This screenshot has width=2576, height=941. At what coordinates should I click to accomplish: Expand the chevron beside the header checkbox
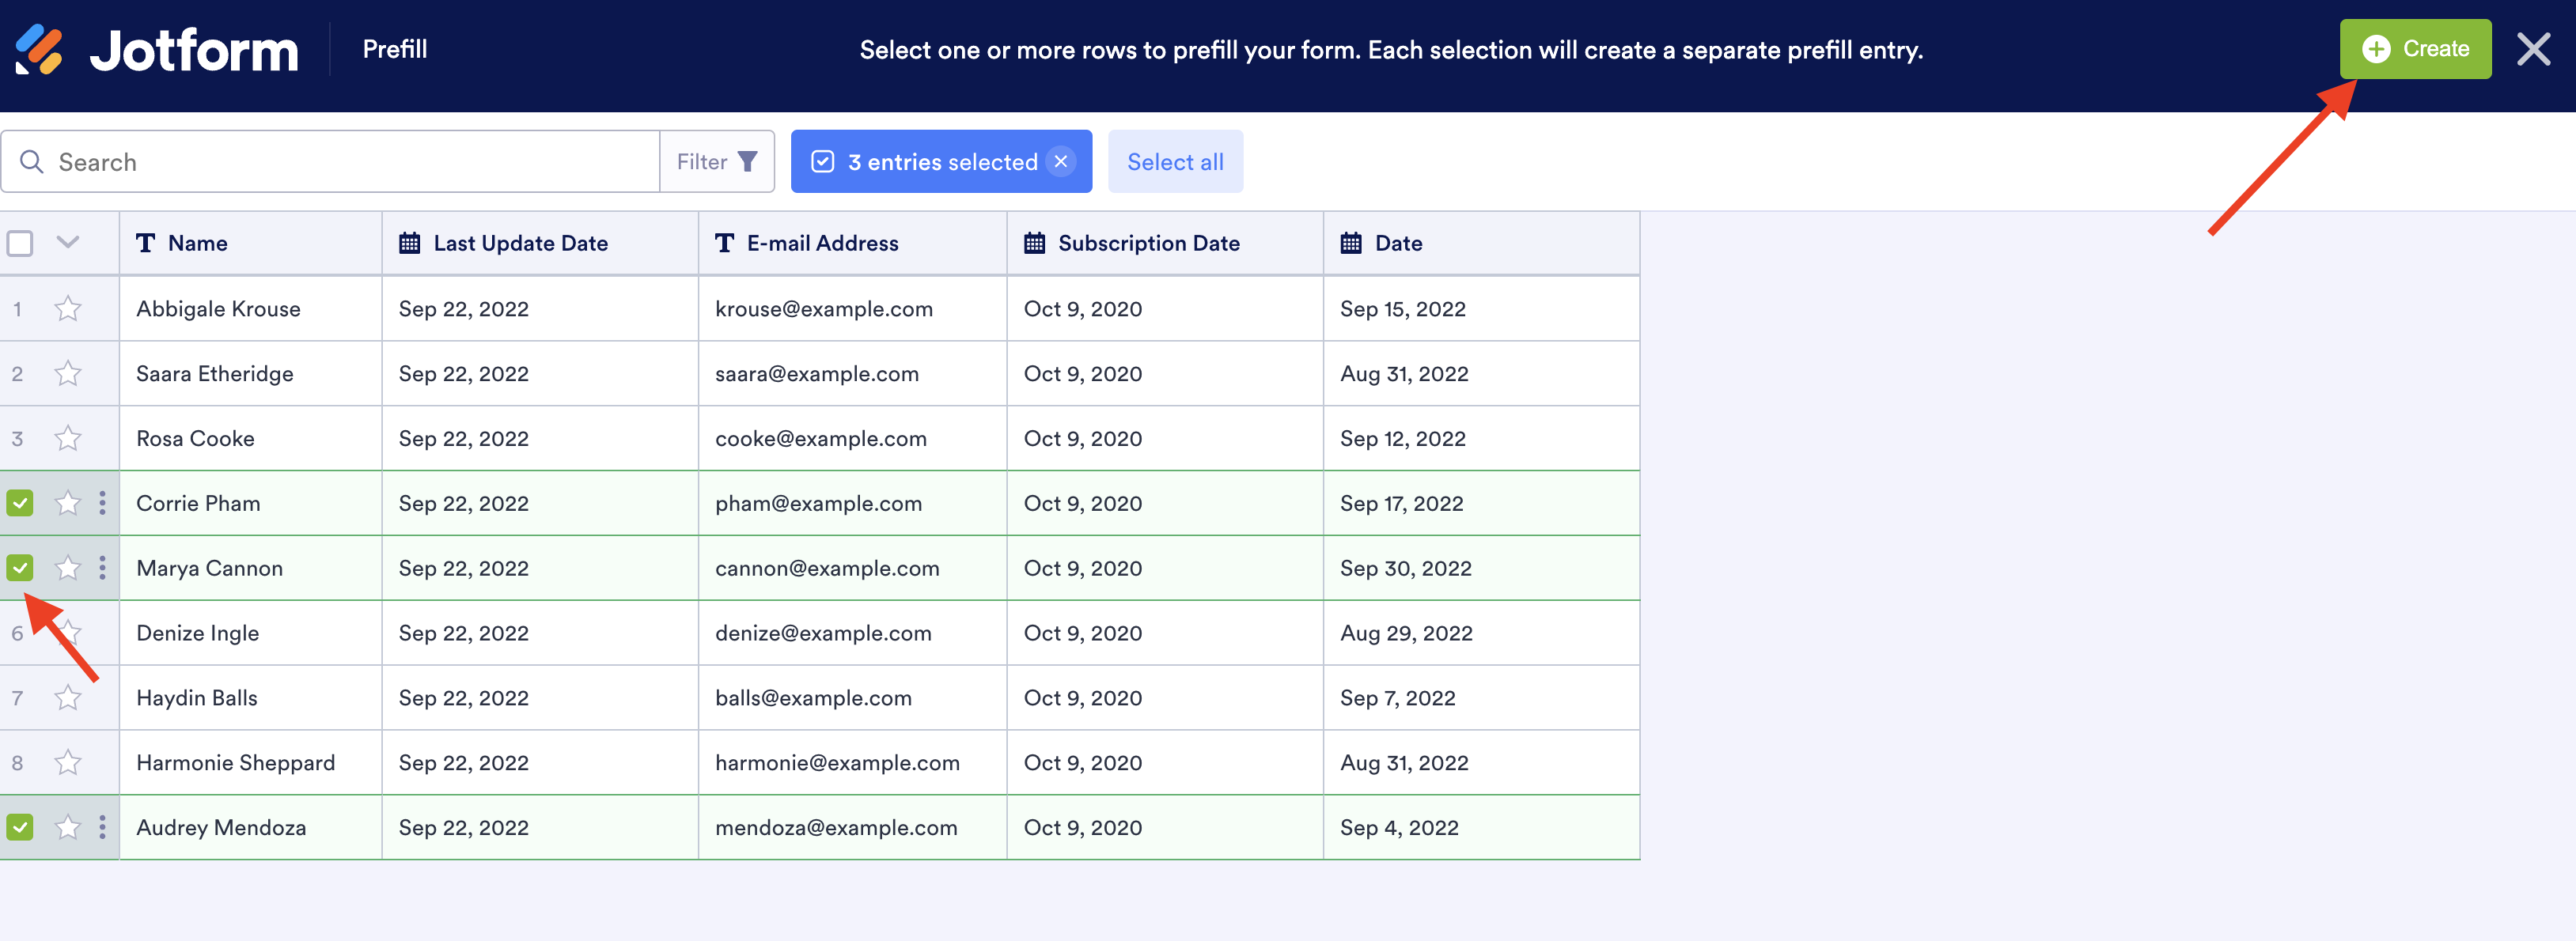click(68, 242)
